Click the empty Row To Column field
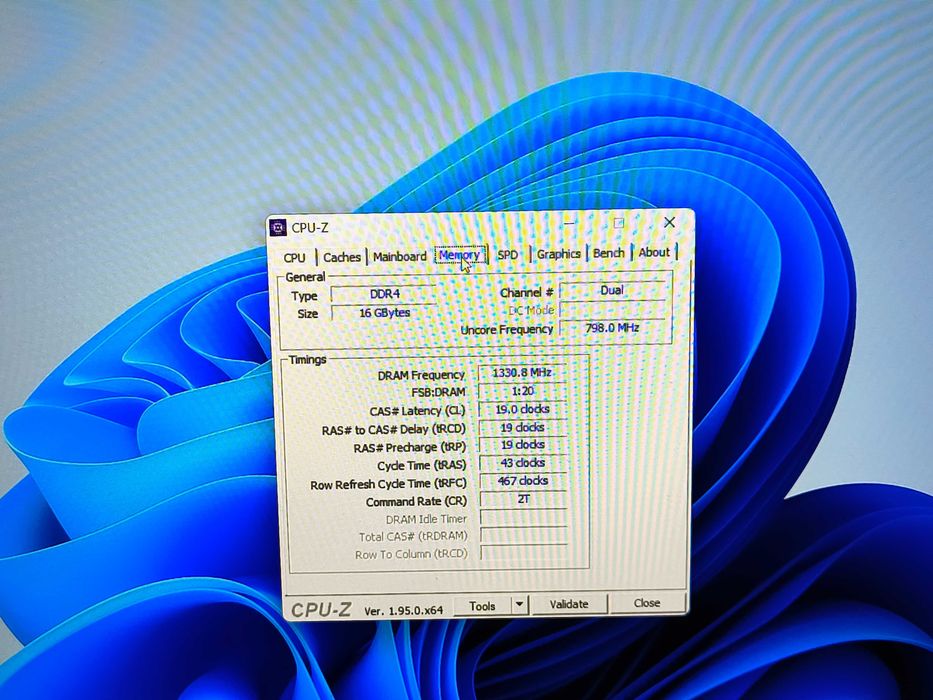This screenshot has width=933, height=700. click(x=524, y=553)
